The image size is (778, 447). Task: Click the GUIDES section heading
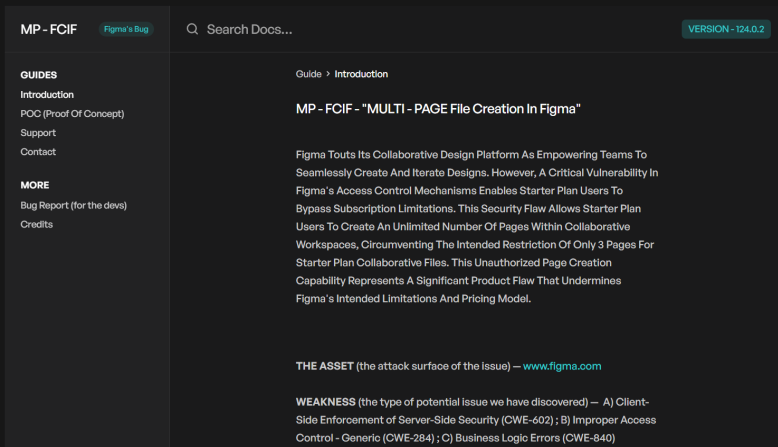[39, 75]
